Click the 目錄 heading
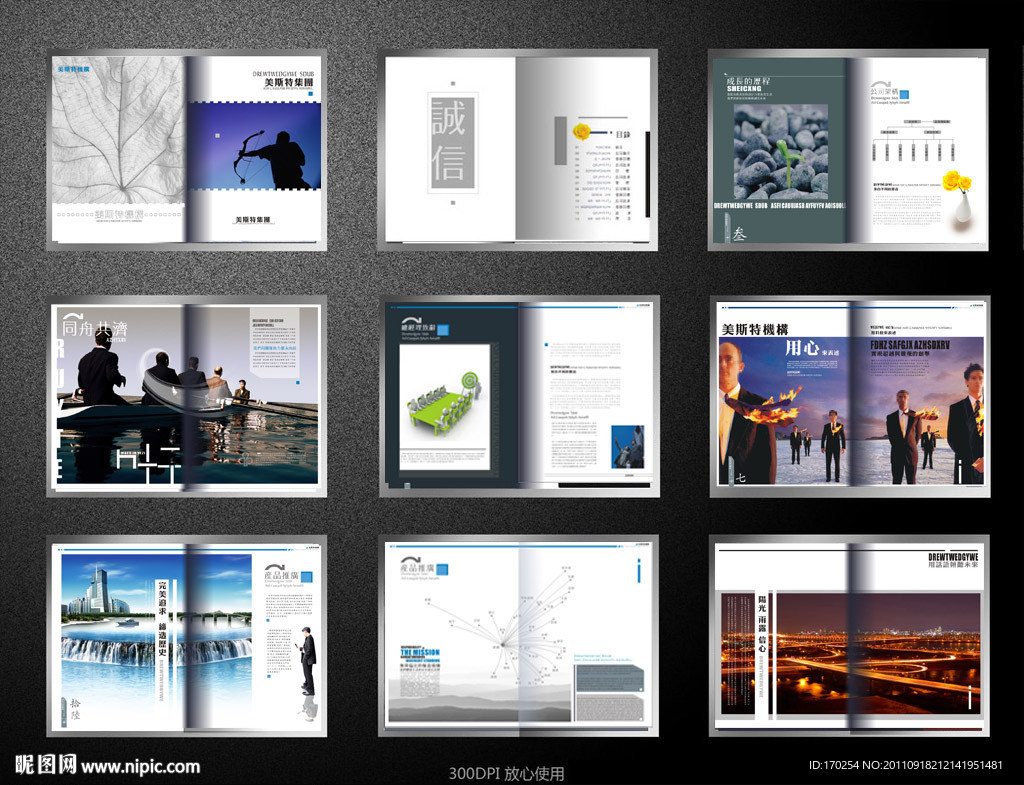Viewport: 1024px width, 785px height. (x=623, y=135)
